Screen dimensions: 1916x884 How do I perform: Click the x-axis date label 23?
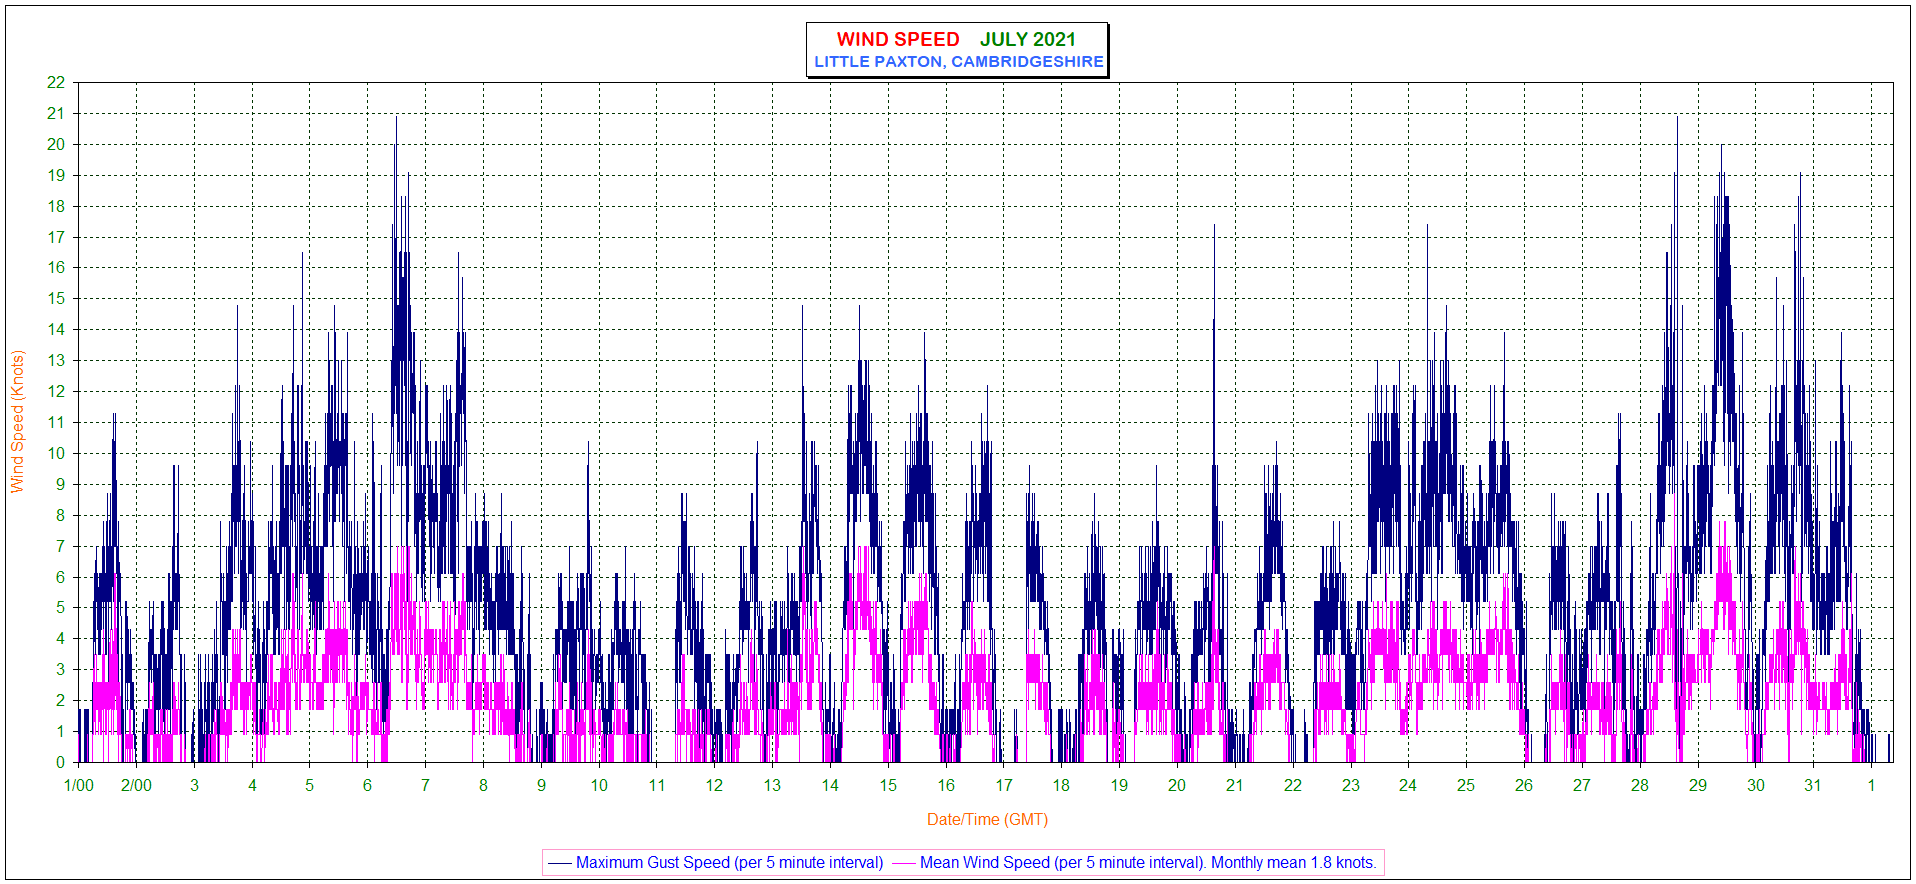click(x=1351, y=786)
